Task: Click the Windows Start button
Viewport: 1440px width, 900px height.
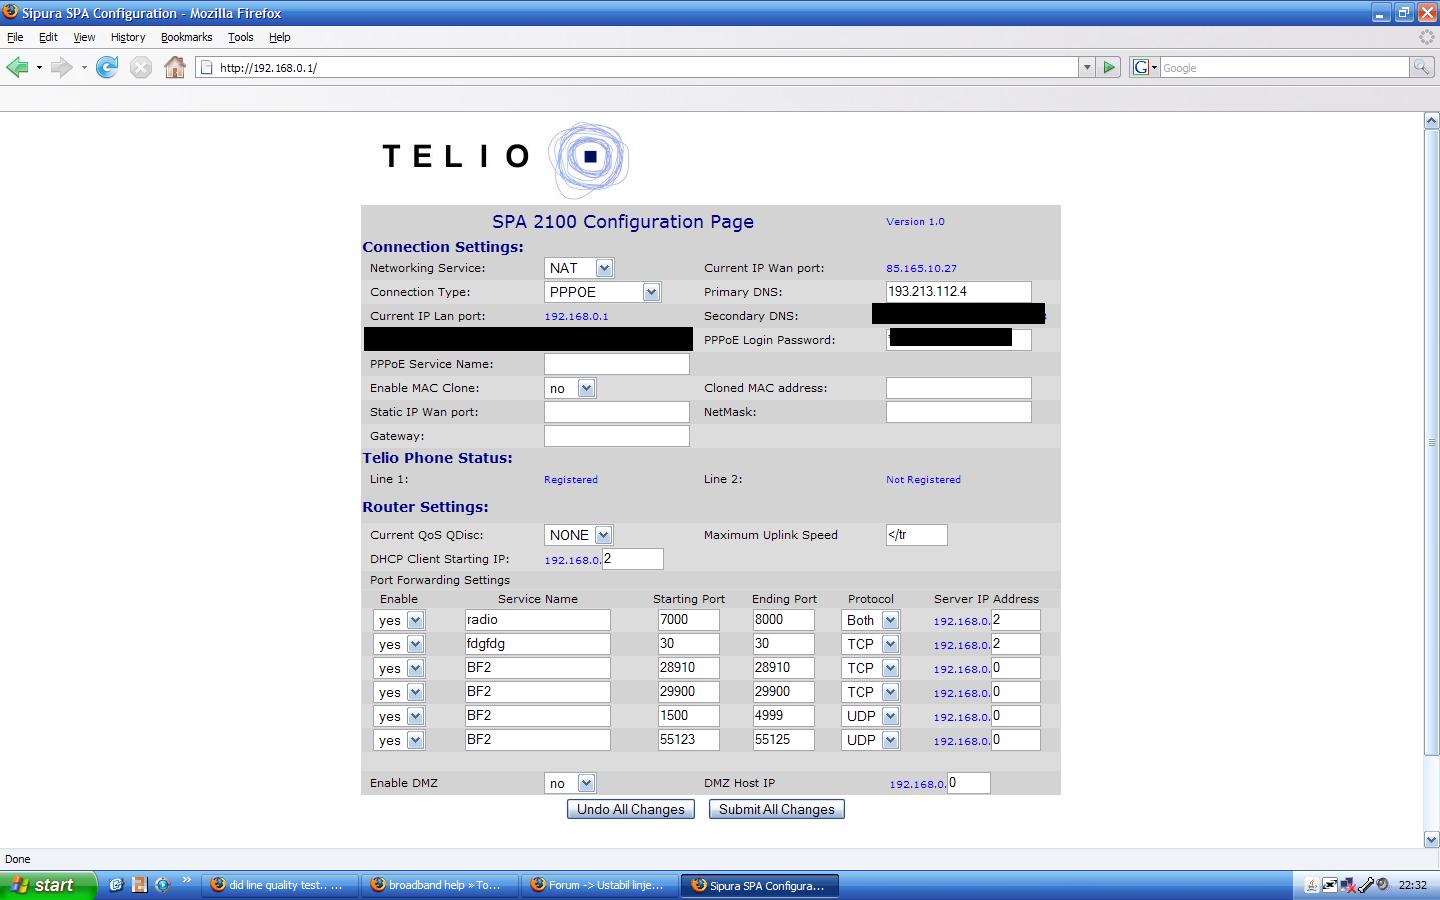Action: (48, 885)
